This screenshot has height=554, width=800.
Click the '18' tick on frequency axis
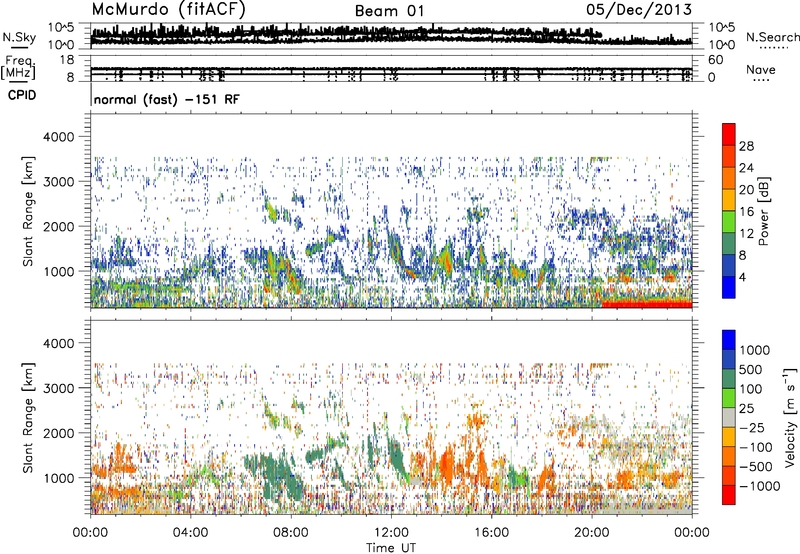pos(66,60)
